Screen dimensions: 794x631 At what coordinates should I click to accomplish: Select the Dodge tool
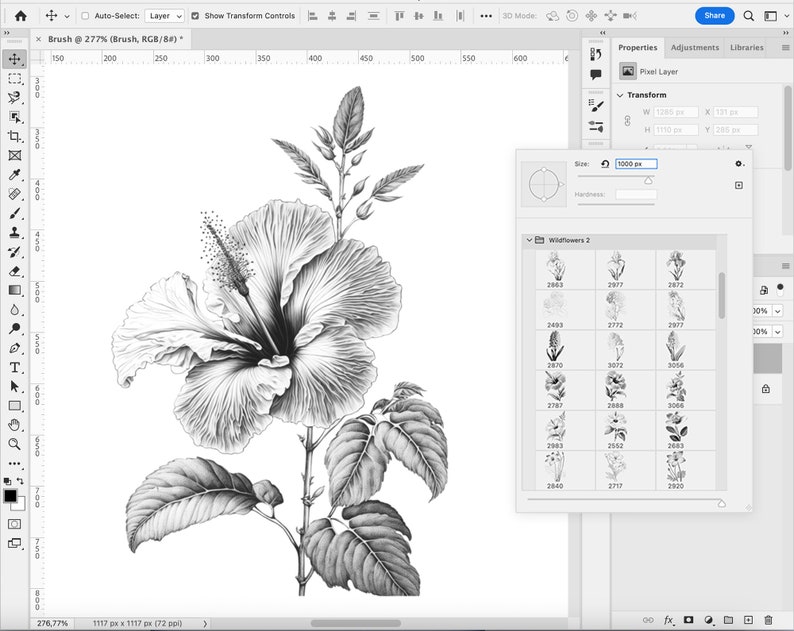pos(14,329)
